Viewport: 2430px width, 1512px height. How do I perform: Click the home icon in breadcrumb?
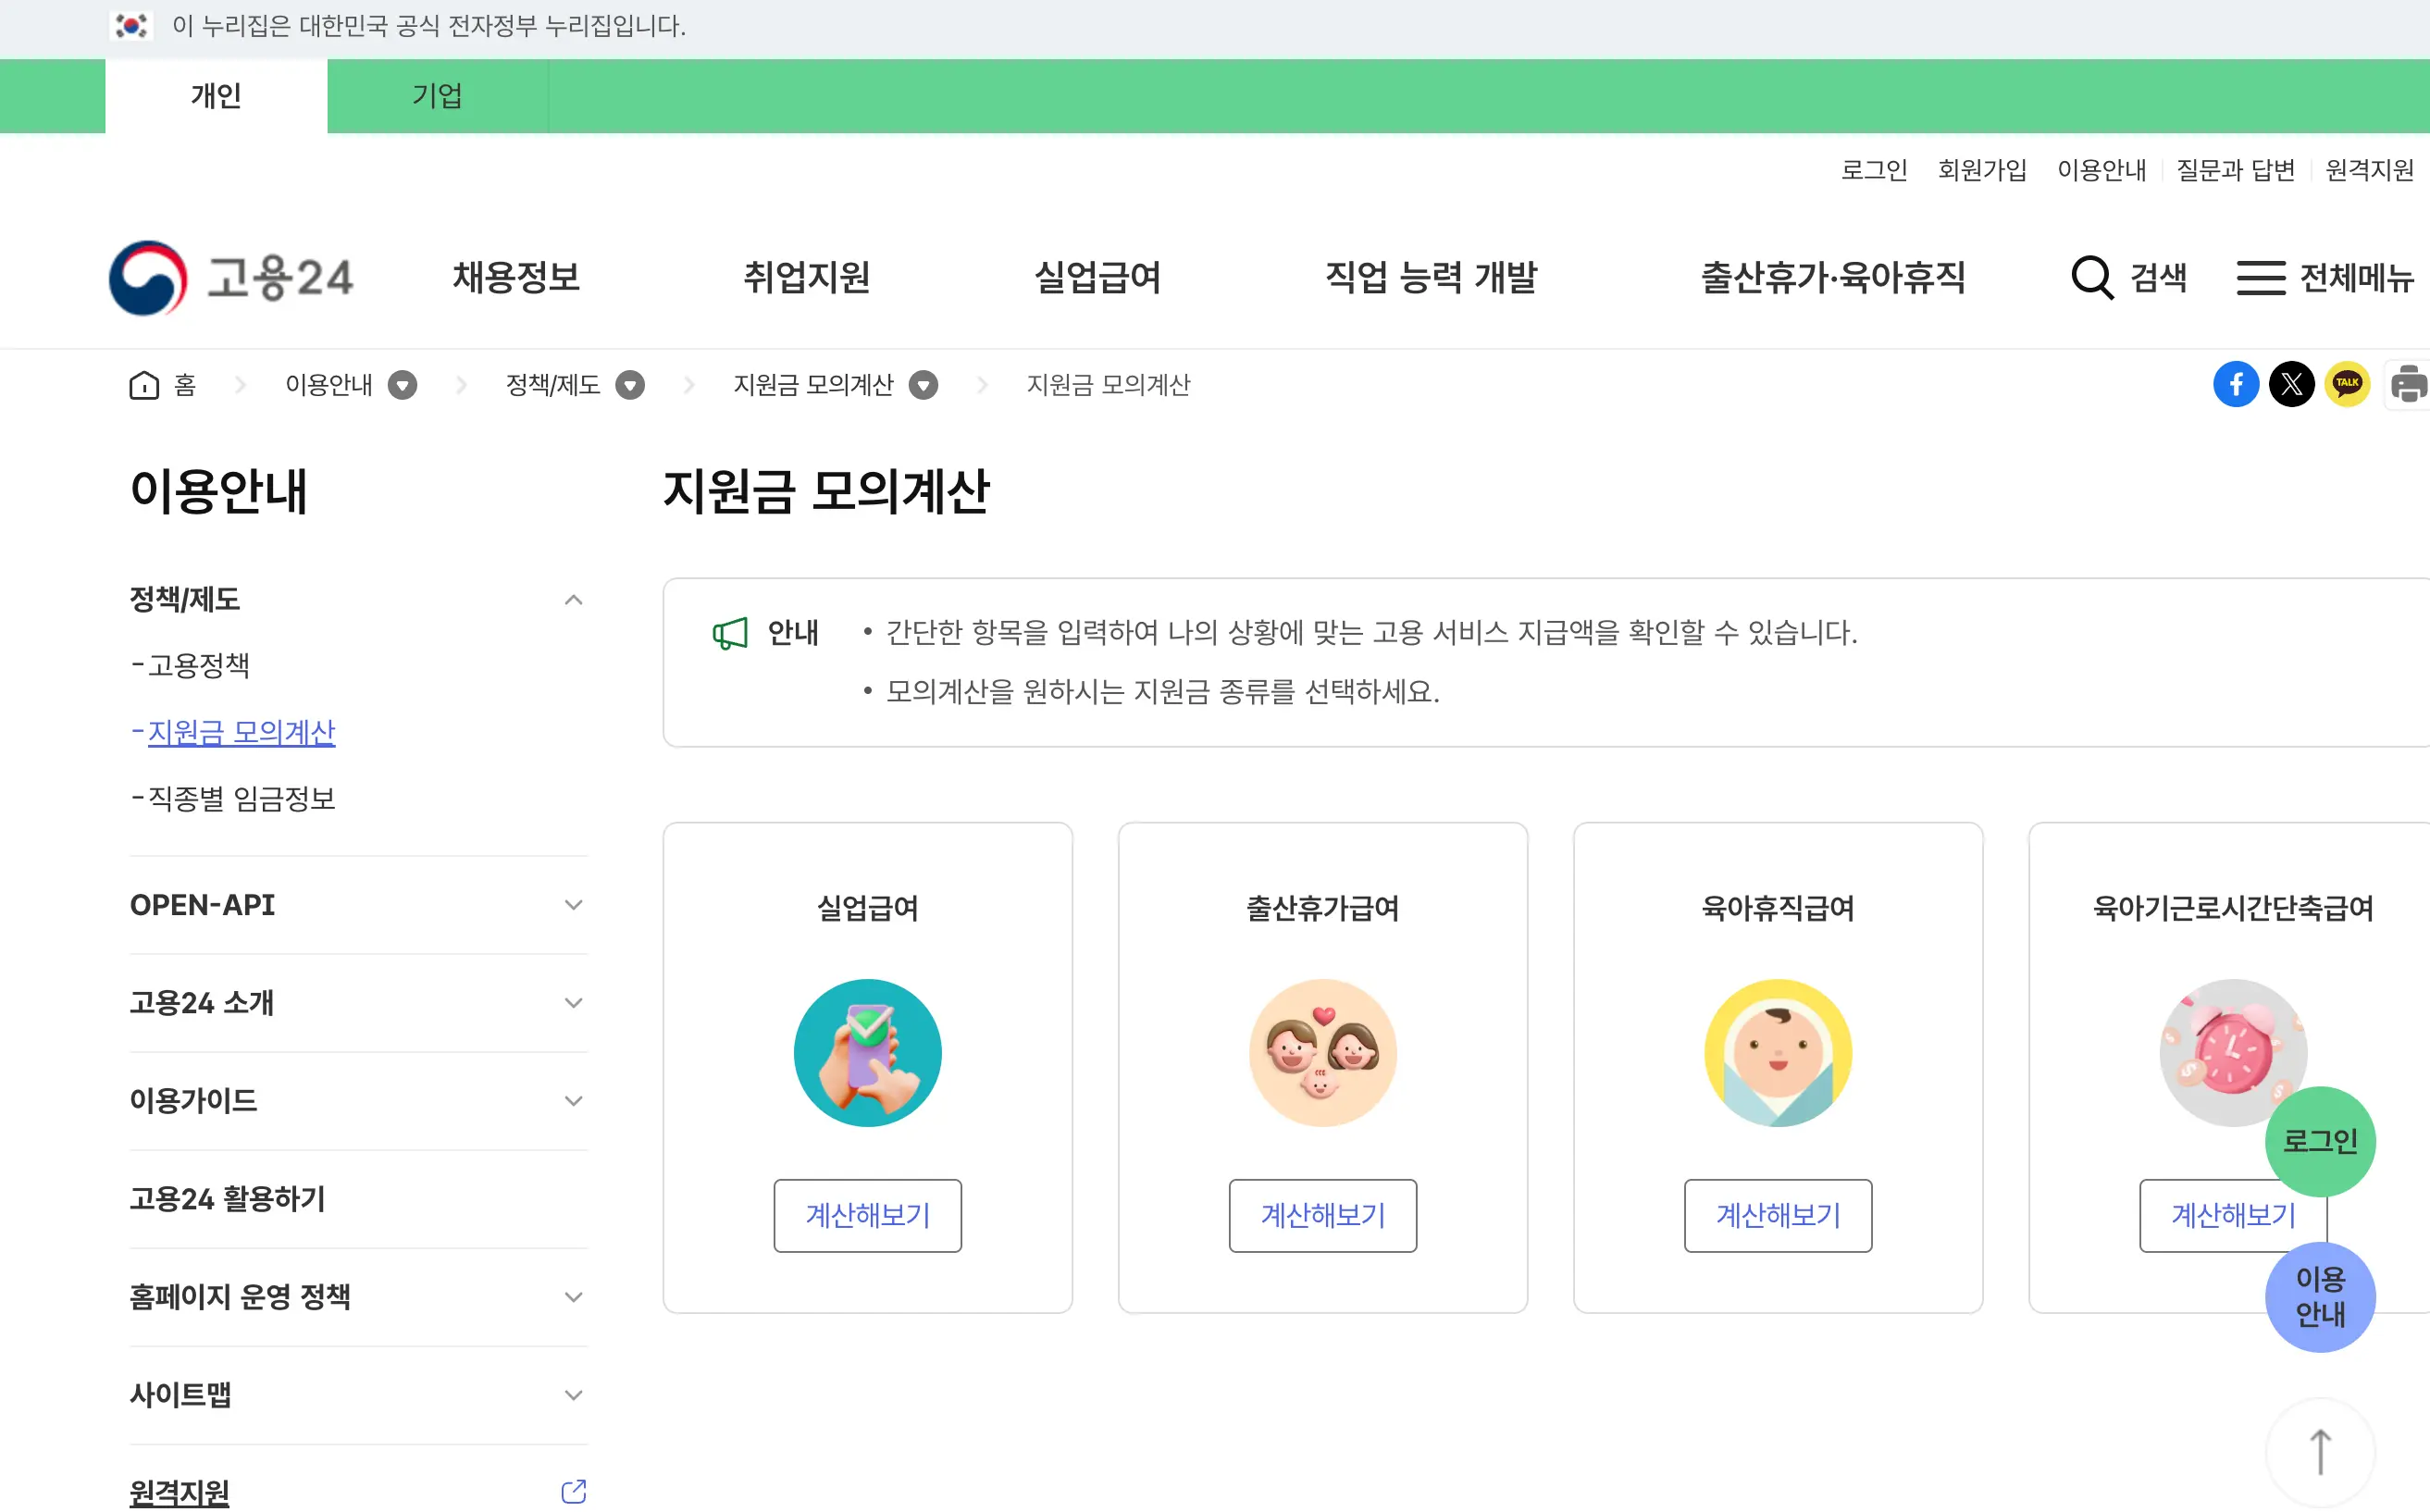click(x=144, y=385)
